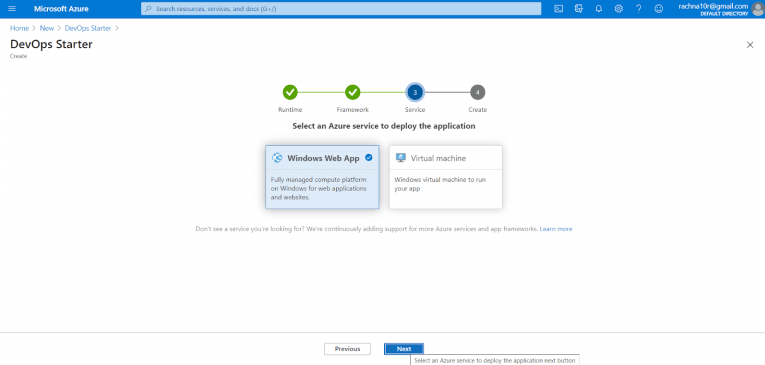Click the Home breadcrumb
The width and height of the screenshot is (765, 365).
pyautogui.click(x=19, y=28)
